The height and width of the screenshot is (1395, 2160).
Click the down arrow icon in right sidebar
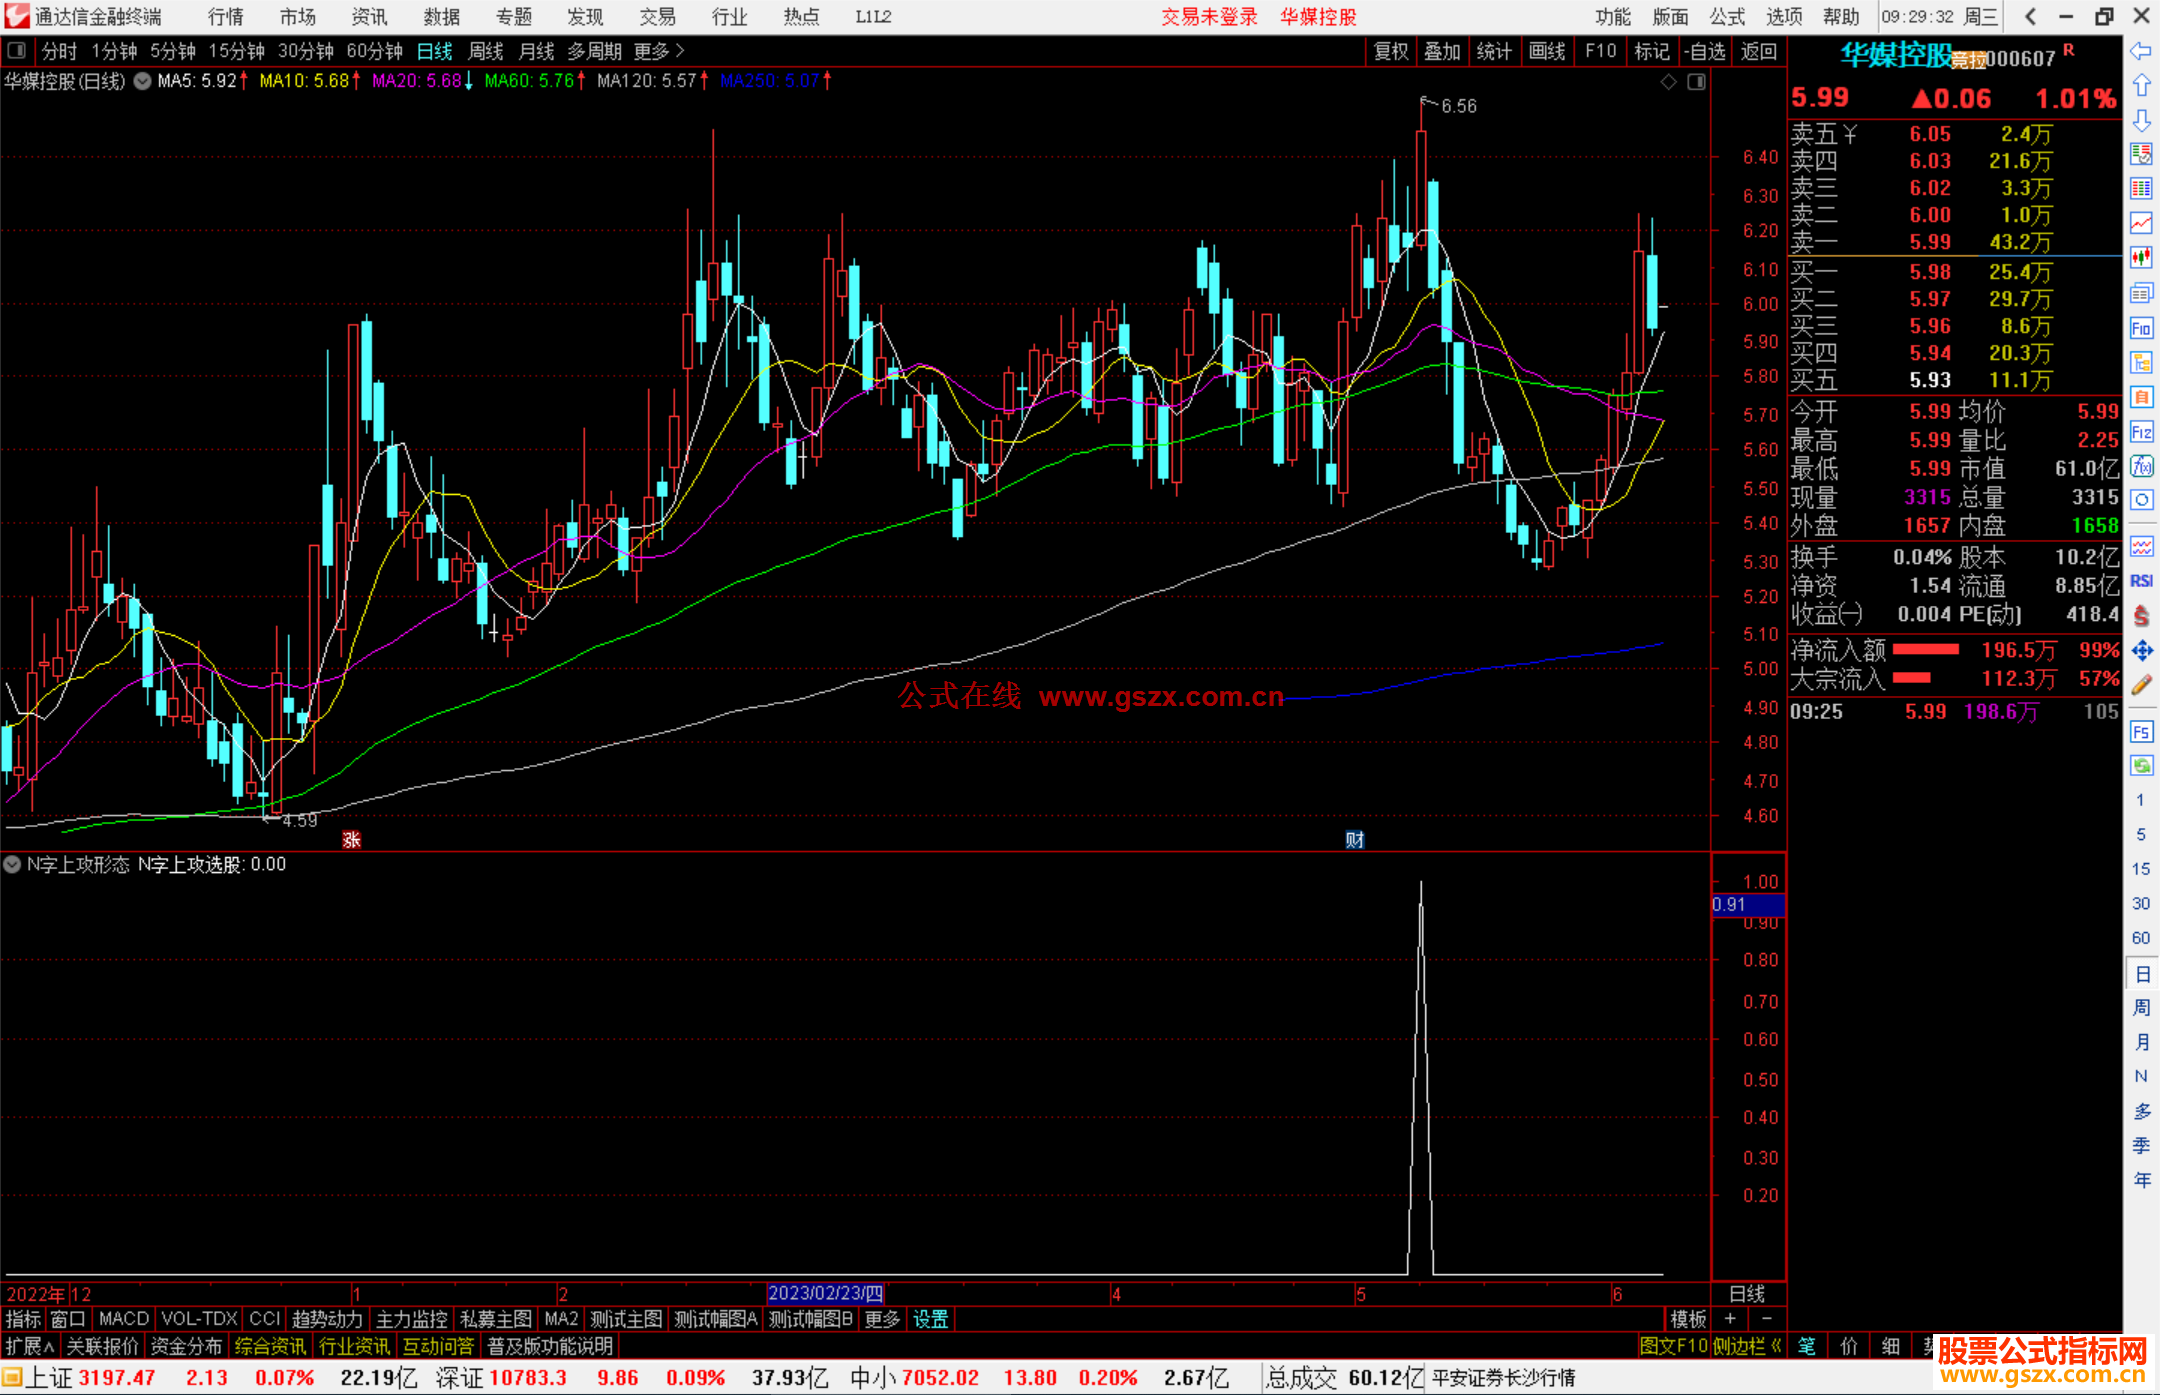tap(2141, 120)
